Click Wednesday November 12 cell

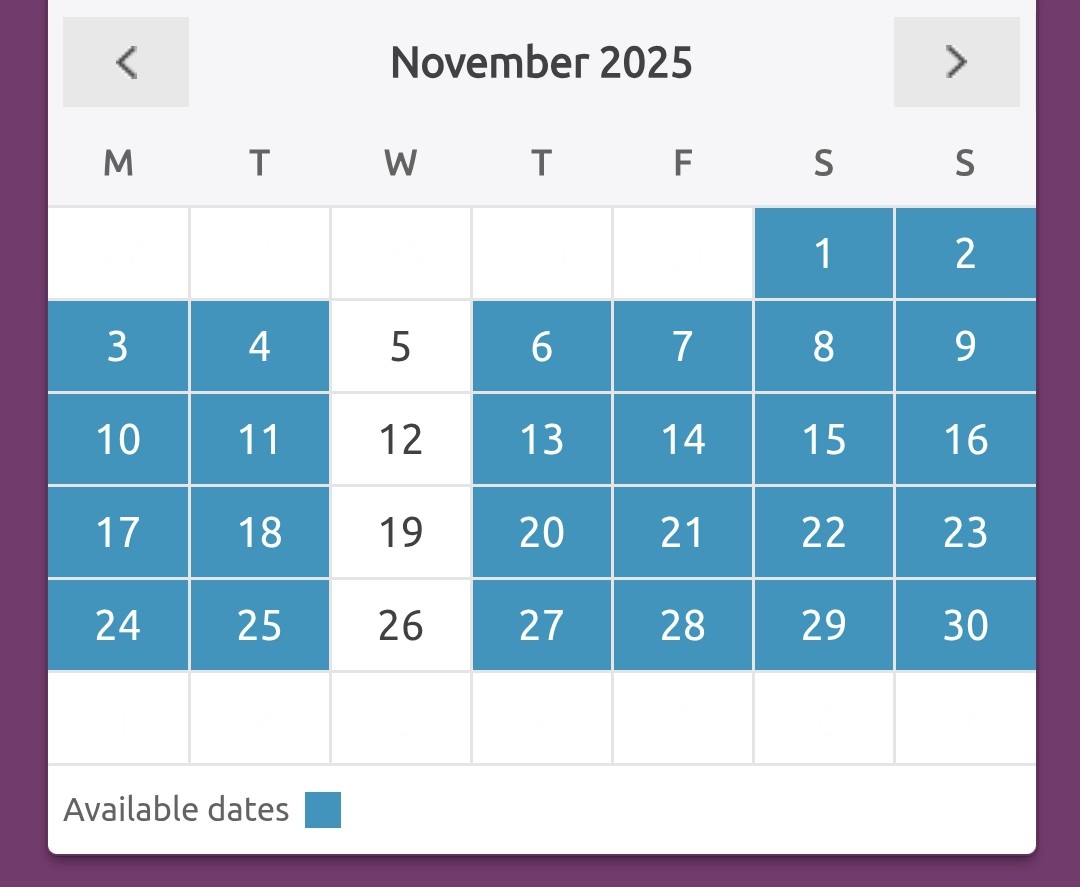coord(401,439)
